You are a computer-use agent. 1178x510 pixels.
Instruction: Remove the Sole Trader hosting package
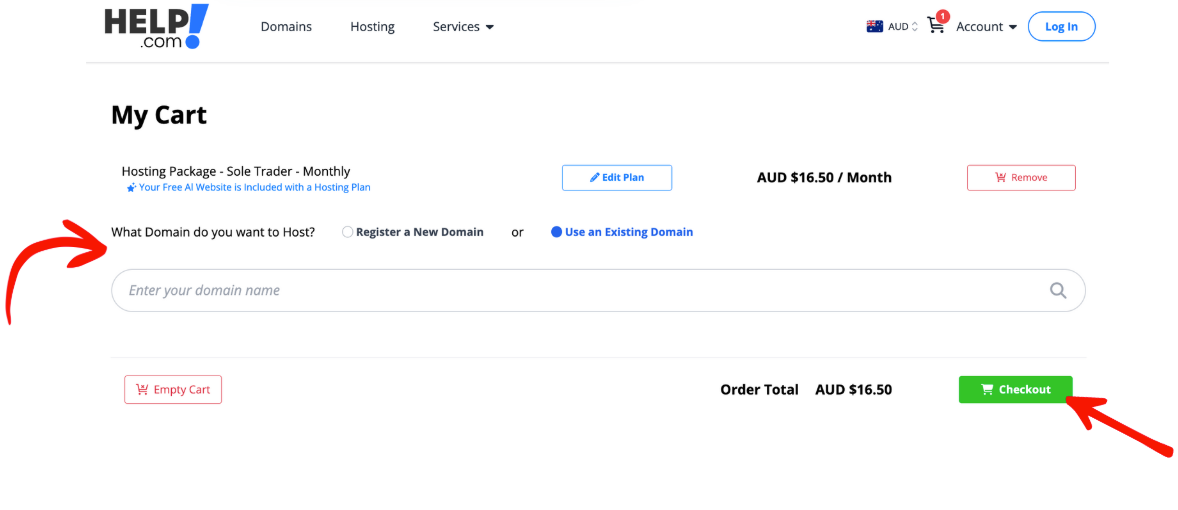1020,178
